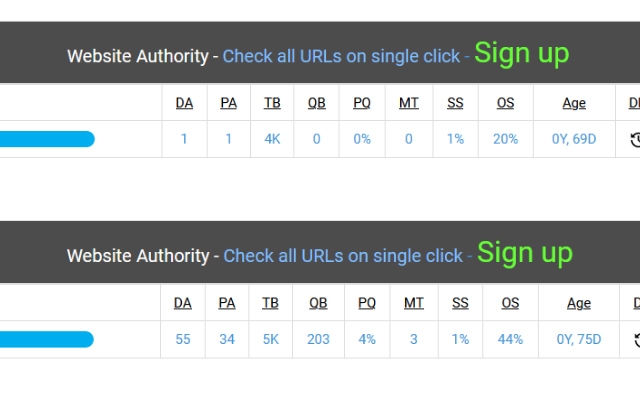Click the history icon in second table row
Viewport: 640px width, 400px height.
(637, 340)
